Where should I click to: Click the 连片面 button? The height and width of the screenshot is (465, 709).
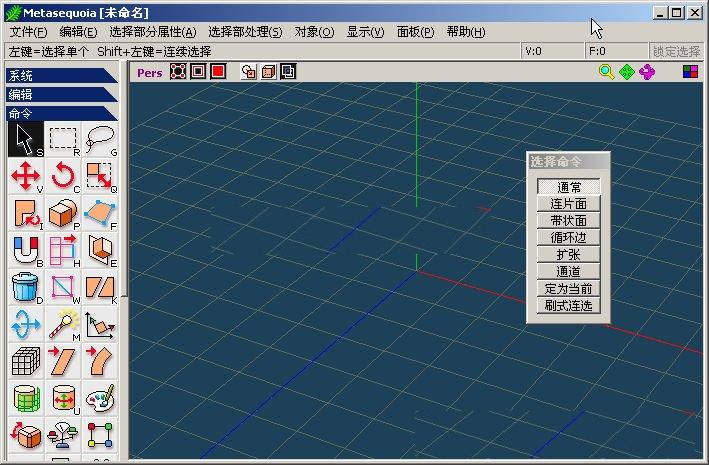[x=568, y=204]
